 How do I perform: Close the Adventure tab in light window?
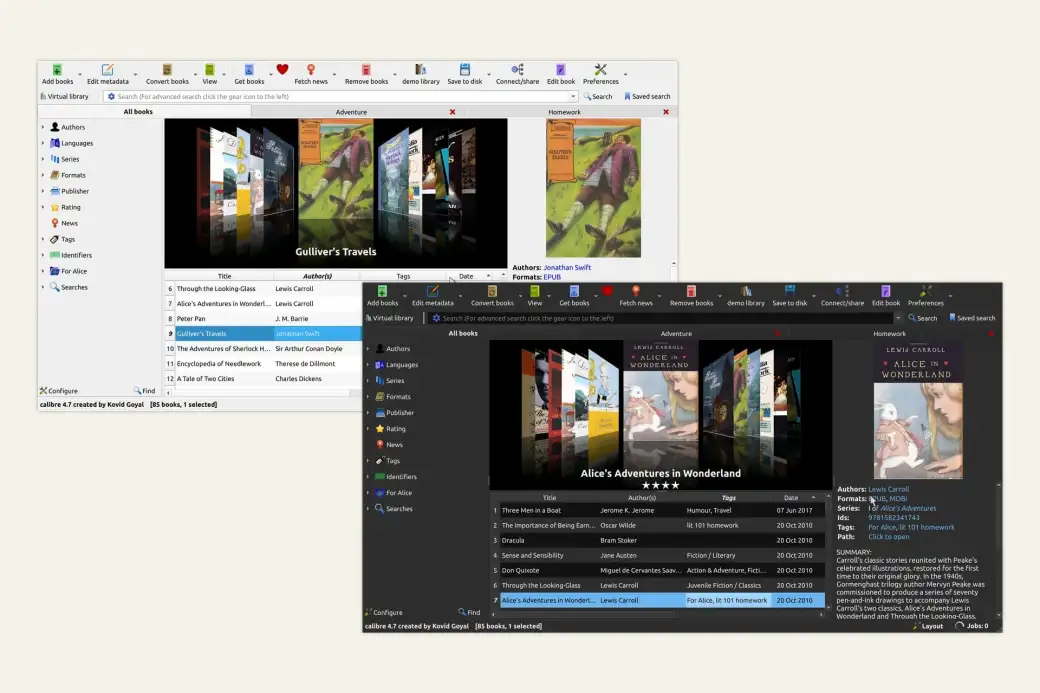click(452, 112)
